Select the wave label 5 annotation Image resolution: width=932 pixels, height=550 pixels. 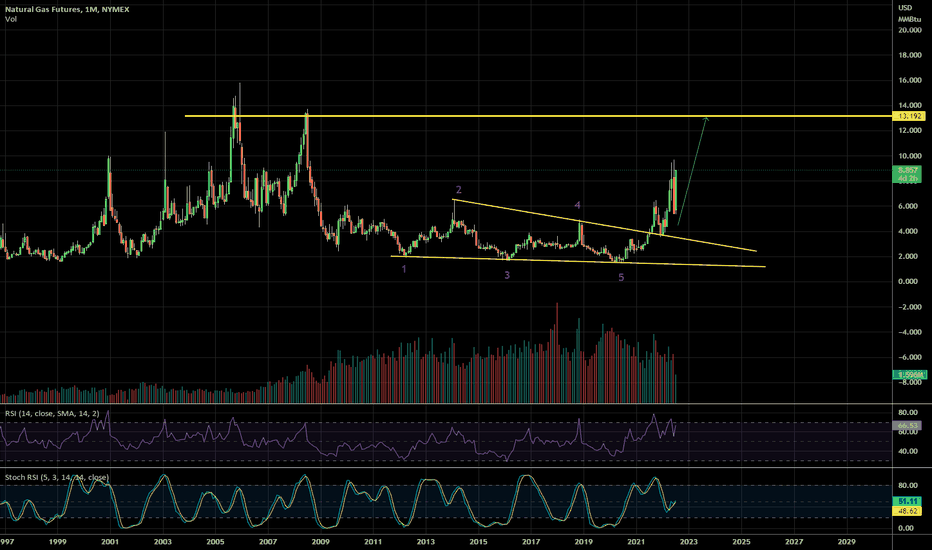point(621,278)
